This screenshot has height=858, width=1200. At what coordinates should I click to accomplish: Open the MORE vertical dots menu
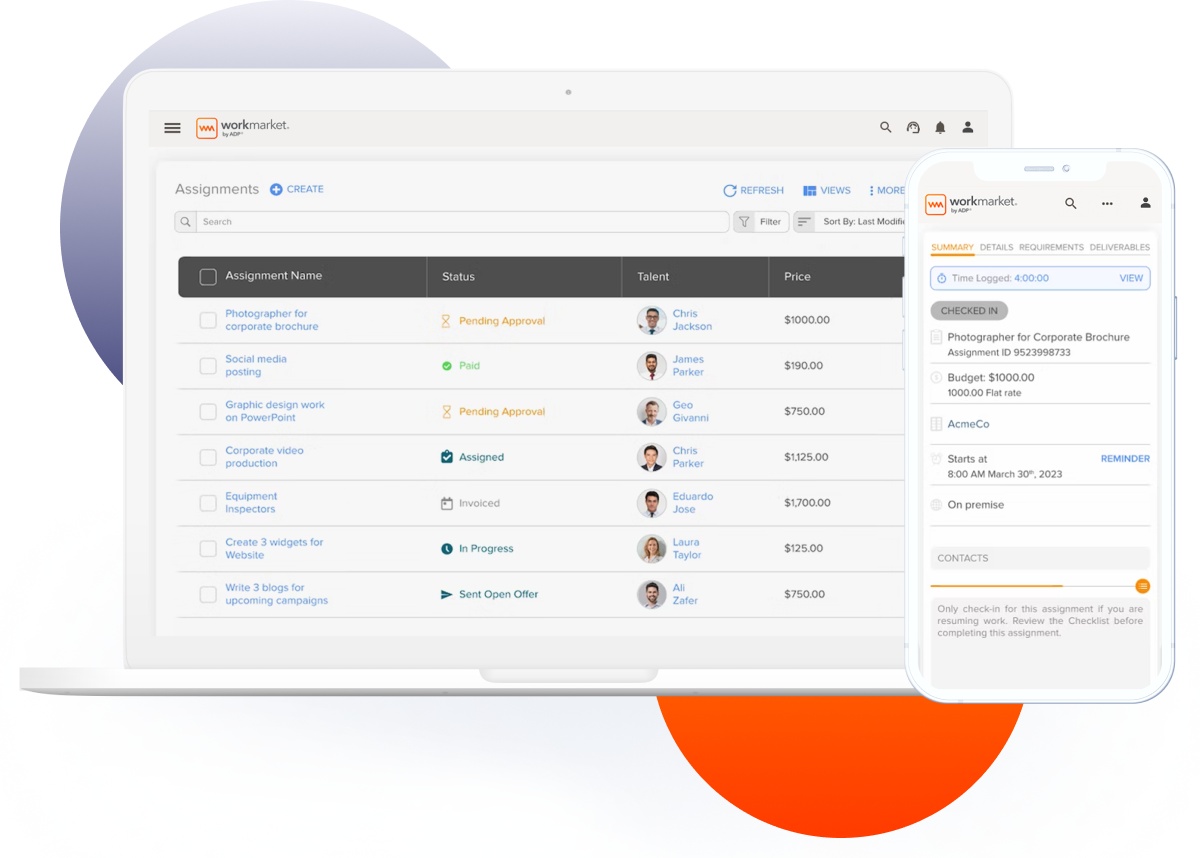tap(871, 190)
